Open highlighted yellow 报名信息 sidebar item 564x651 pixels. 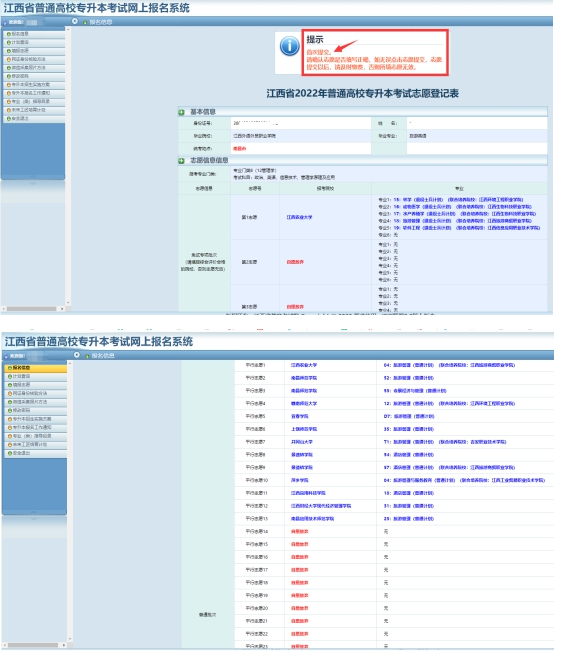35,368
